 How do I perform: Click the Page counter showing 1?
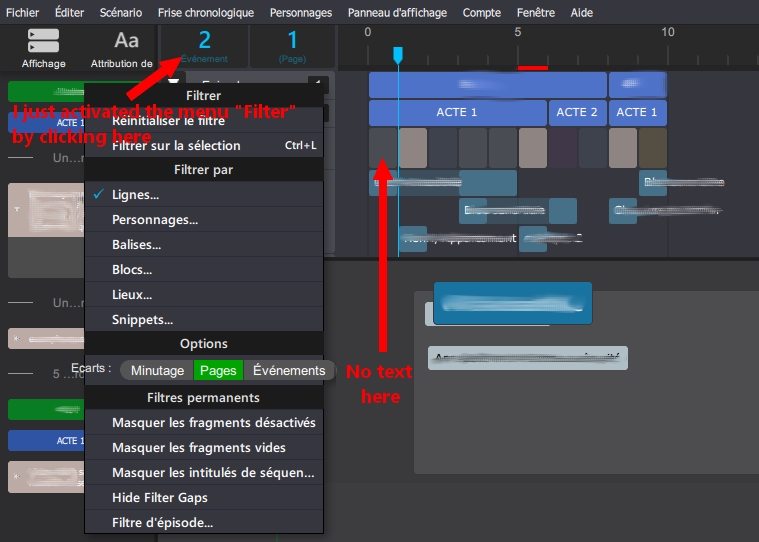(292, 46)
